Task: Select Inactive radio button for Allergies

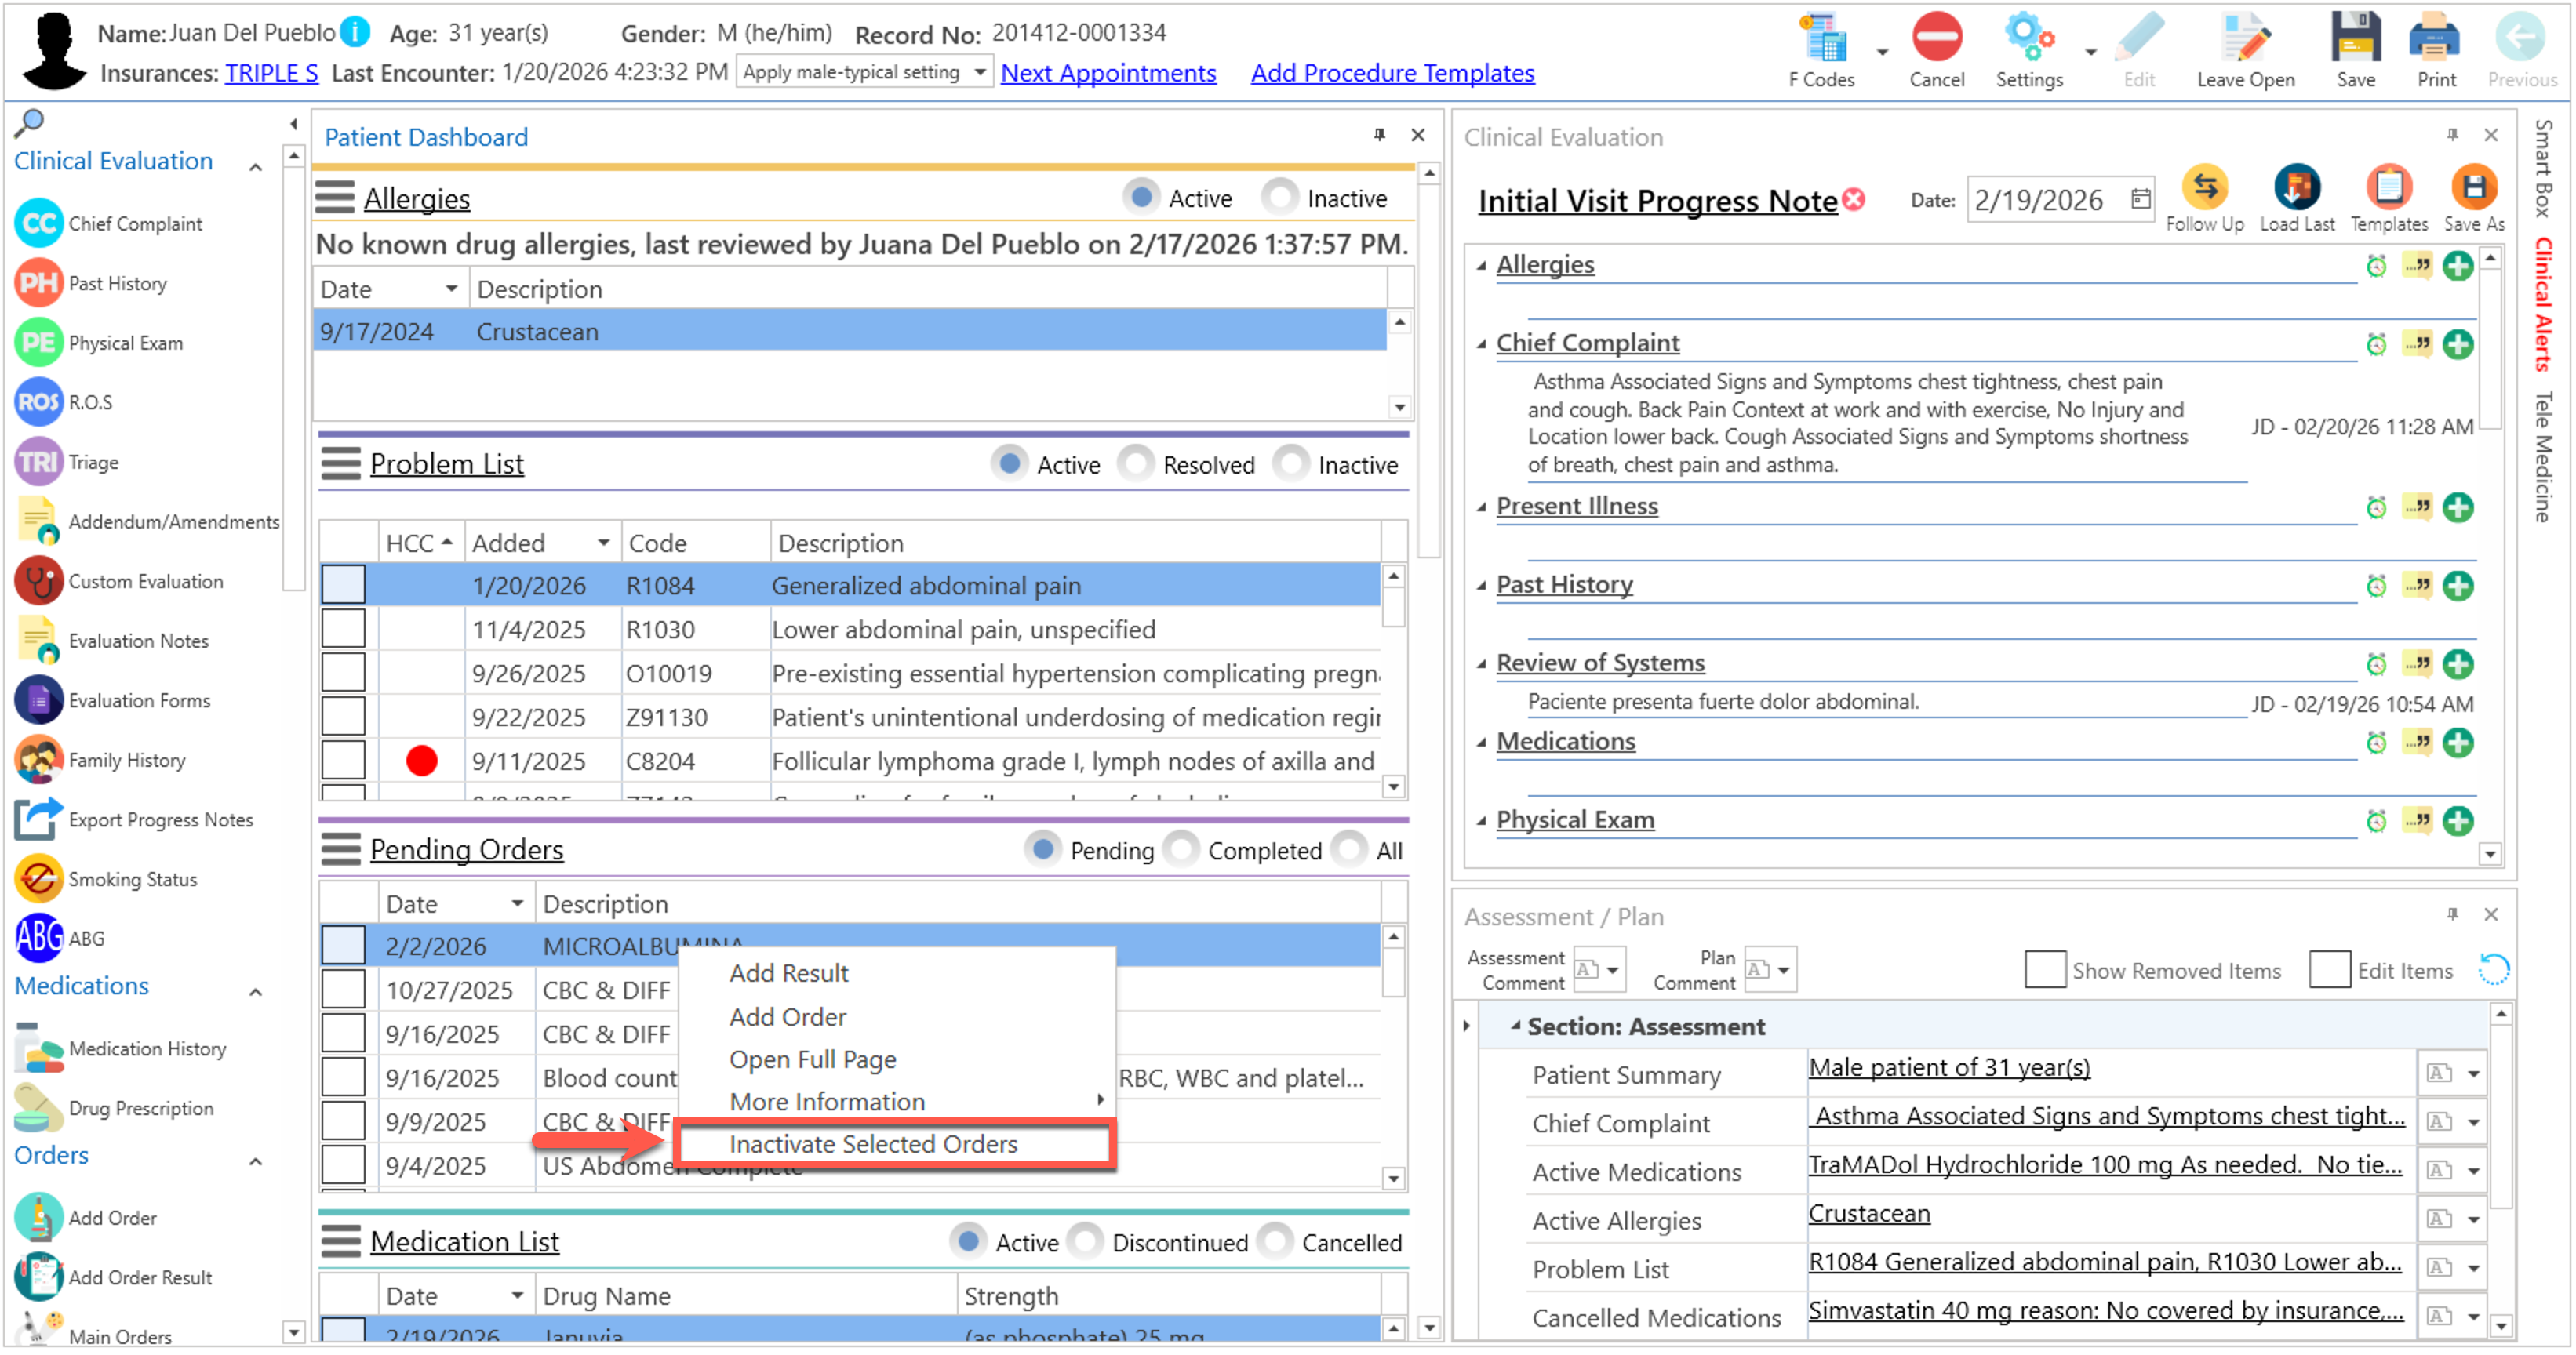Action: (1280, 197)
